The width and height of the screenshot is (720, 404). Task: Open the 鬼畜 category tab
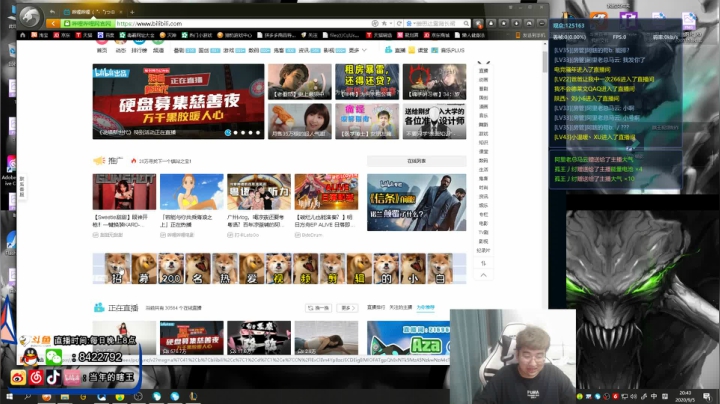tap(284, 50)
